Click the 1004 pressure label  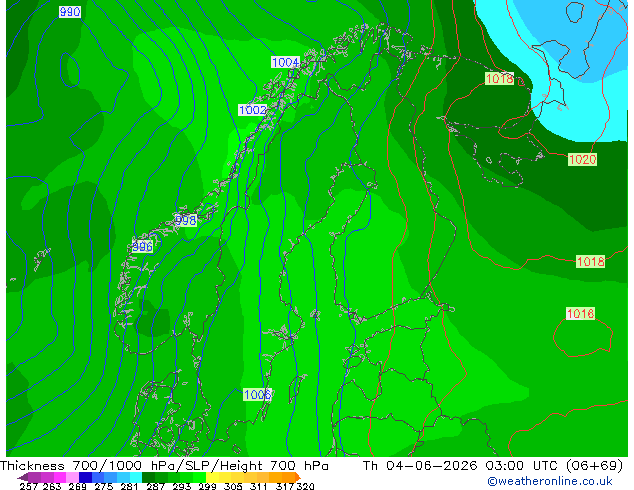285,62
